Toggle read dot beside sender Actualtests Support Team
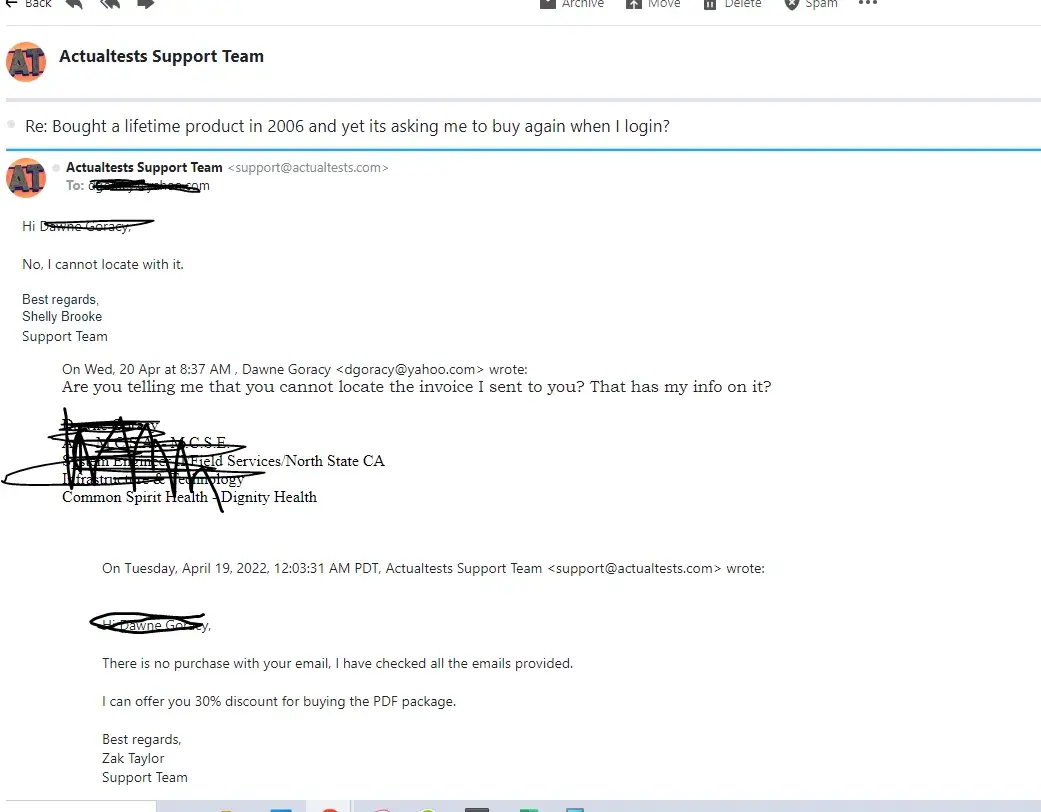The image size is (1041, 812). (56, 167)
